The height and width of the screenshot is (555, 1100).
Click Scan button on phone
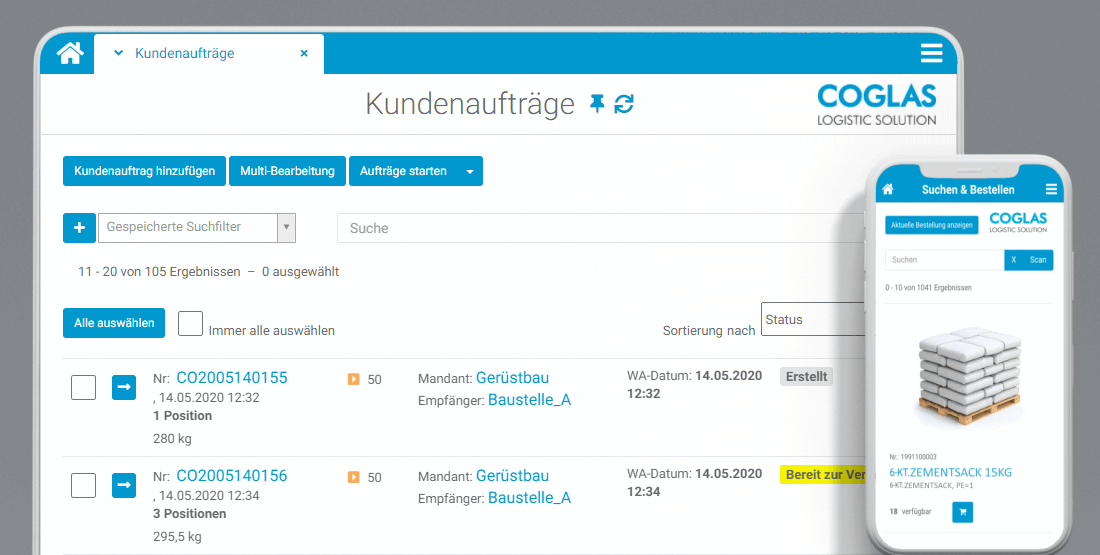coord(1038,260)
